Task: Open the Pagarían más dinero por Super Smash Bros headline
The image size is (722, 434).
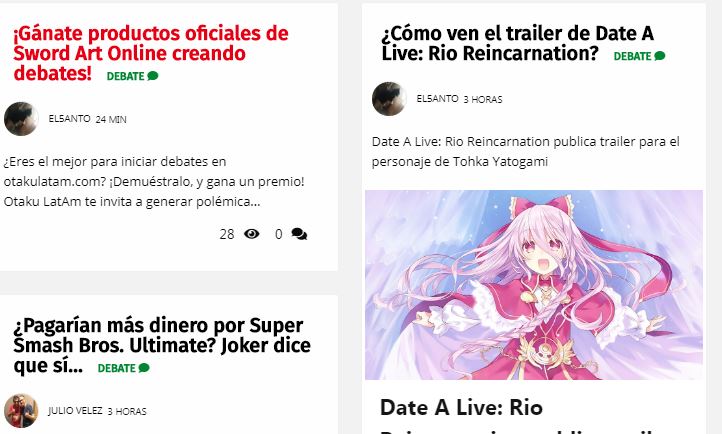Action: point(162,345)
